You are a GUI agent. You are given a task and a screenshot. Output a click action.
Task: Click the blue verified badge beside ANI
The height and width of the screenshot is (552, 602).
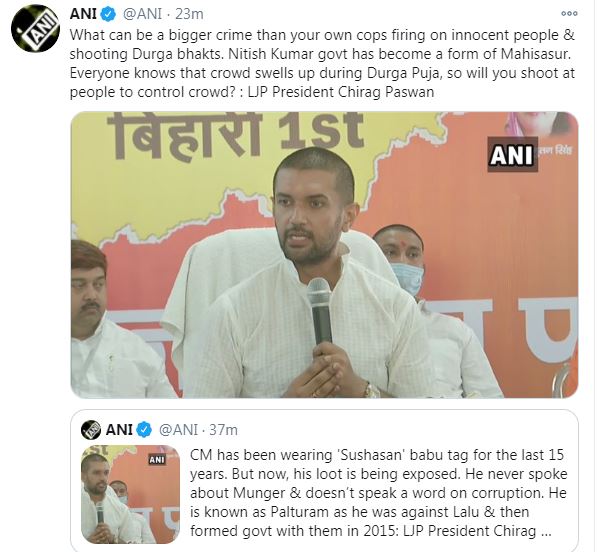click(x=108, y=14)
